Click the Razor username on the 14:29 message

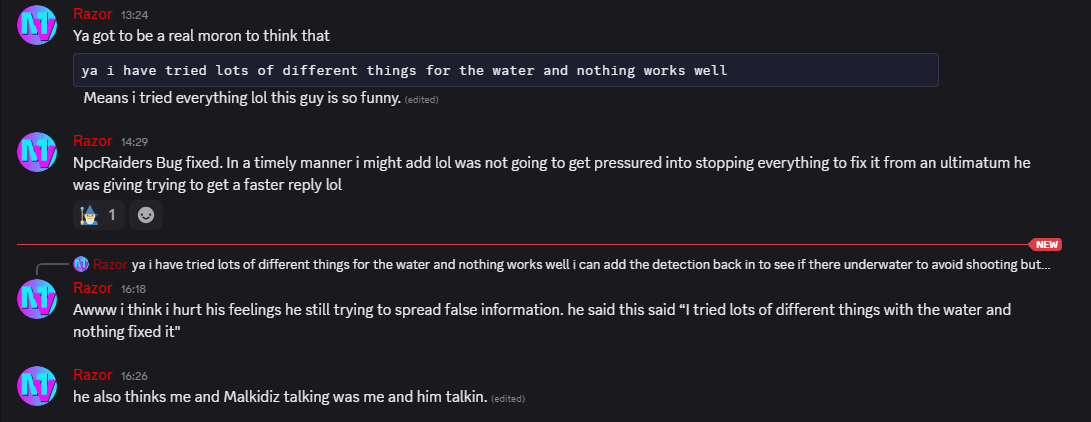click(93, 141)
